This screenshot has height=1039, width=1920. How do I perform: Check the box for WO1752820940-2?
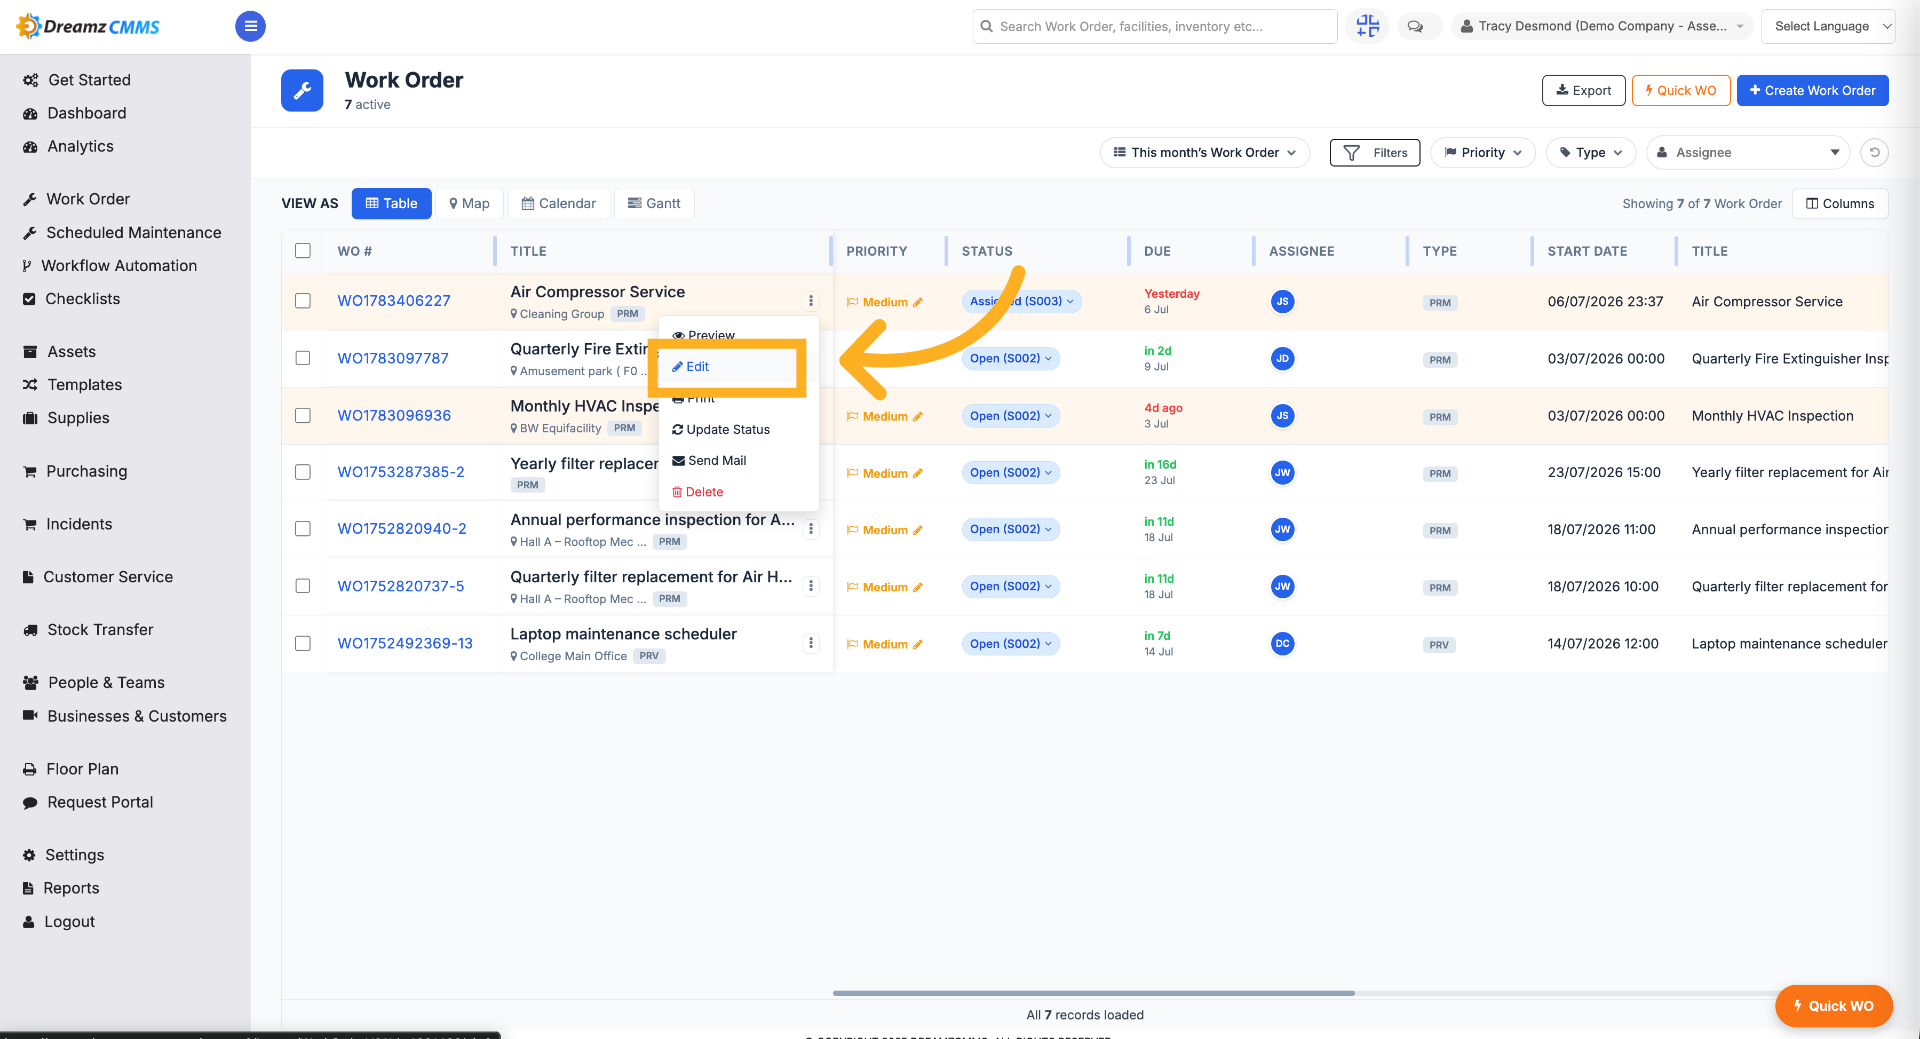point(303,528)
